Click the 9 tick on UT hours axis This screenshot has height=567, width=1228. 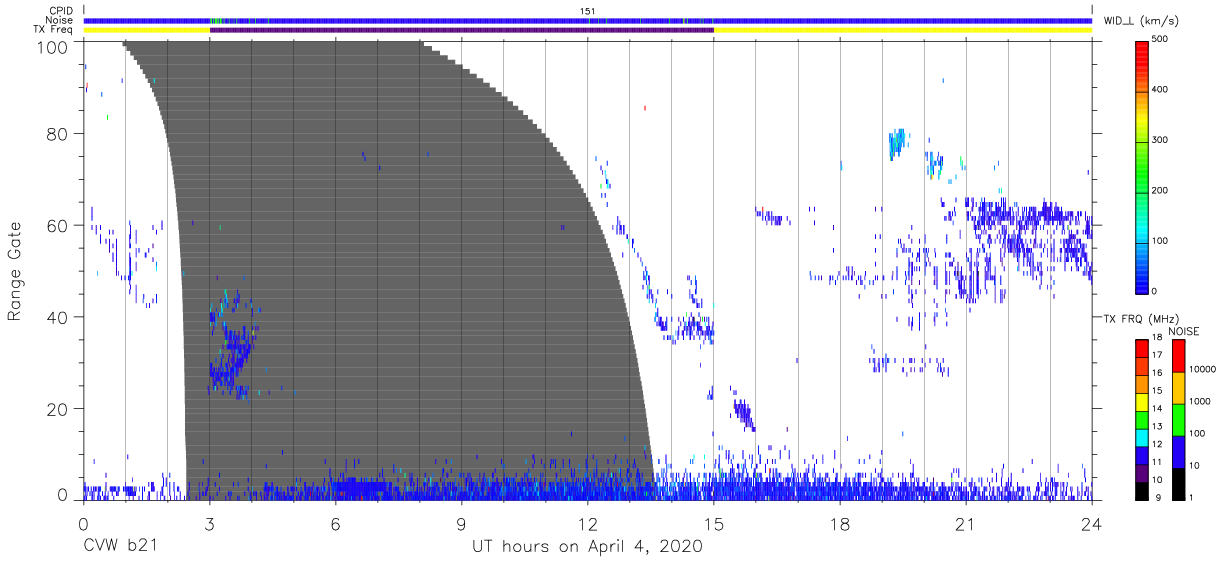[462, 523]
